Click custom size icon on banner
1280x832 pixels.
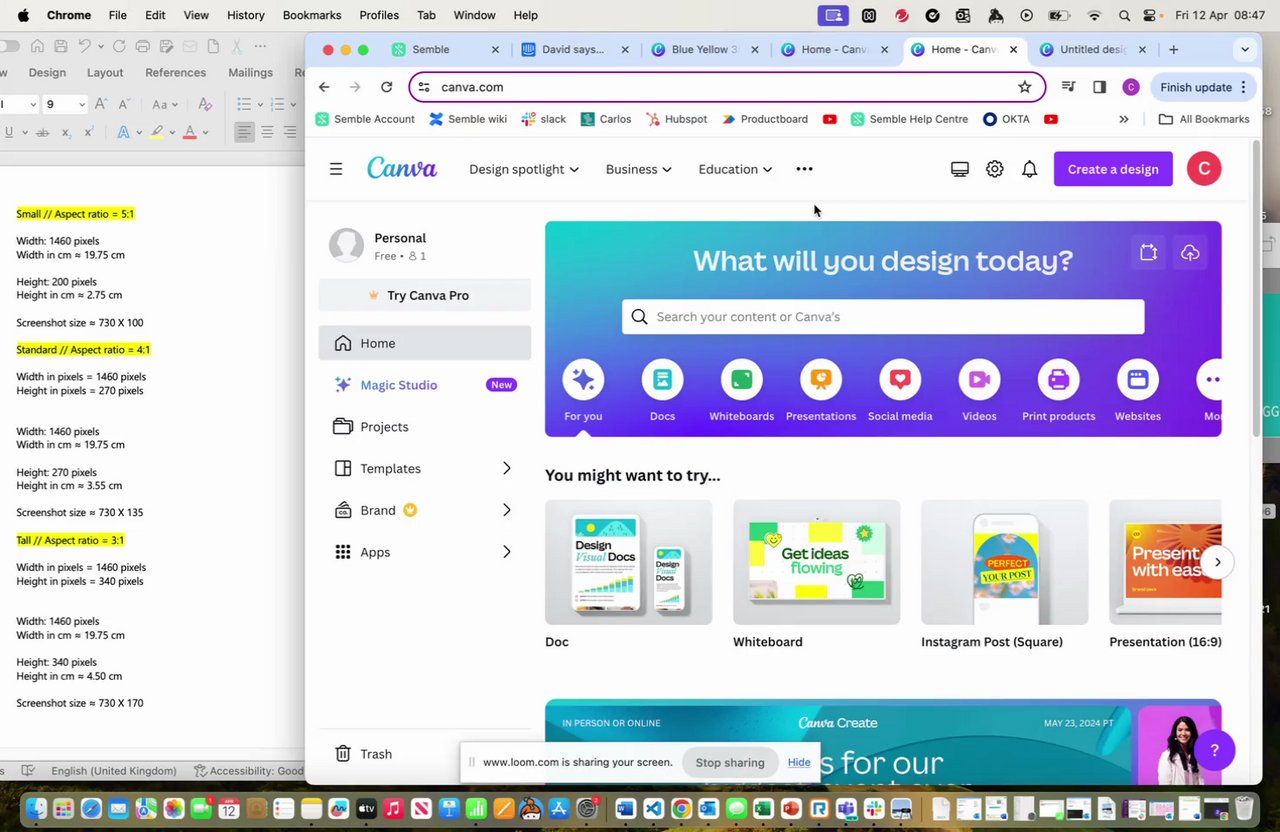click(x=1148, y=253)
